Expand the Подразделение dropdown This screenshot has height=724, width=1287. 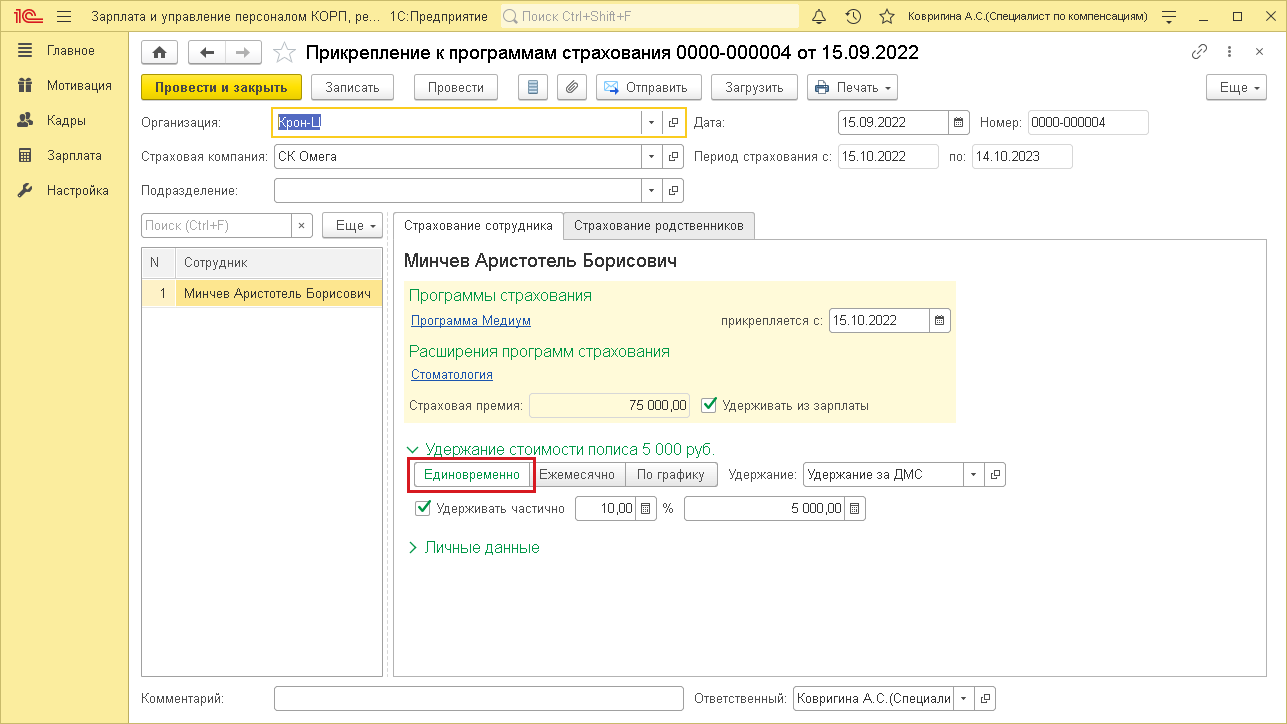tap(651, 190)
